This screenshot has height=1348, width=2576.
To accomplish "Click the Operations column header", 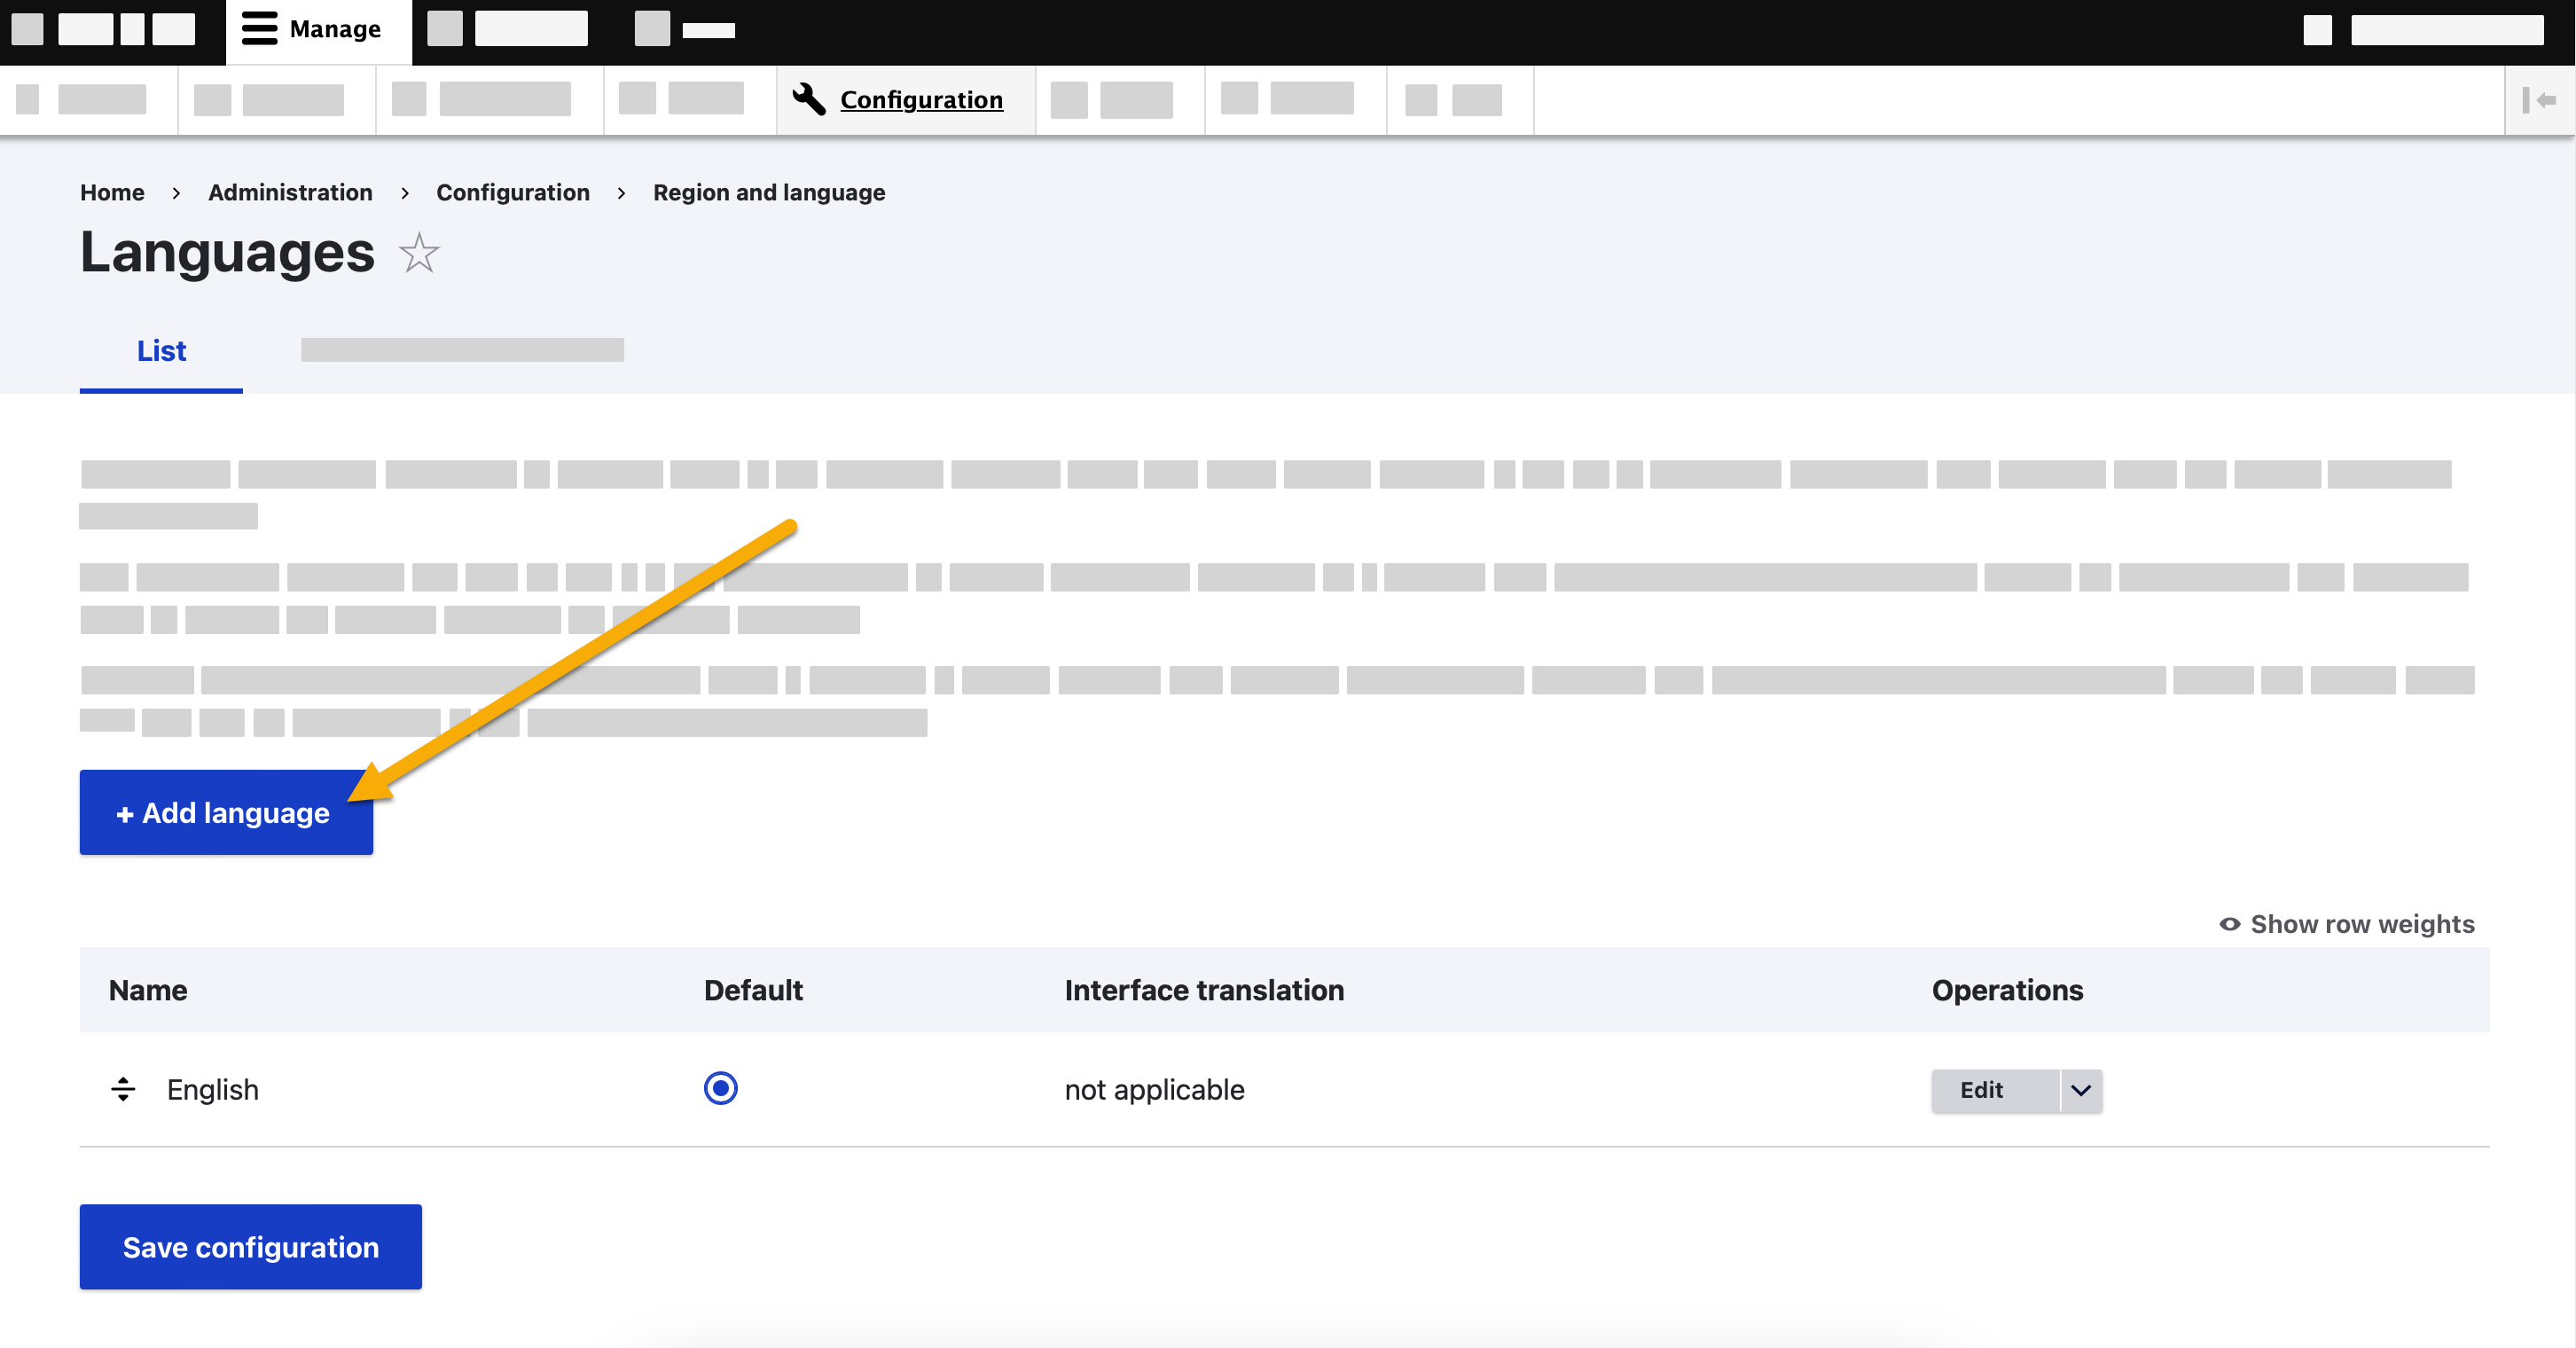I will pyautogui.click(x=2007, y=990).
